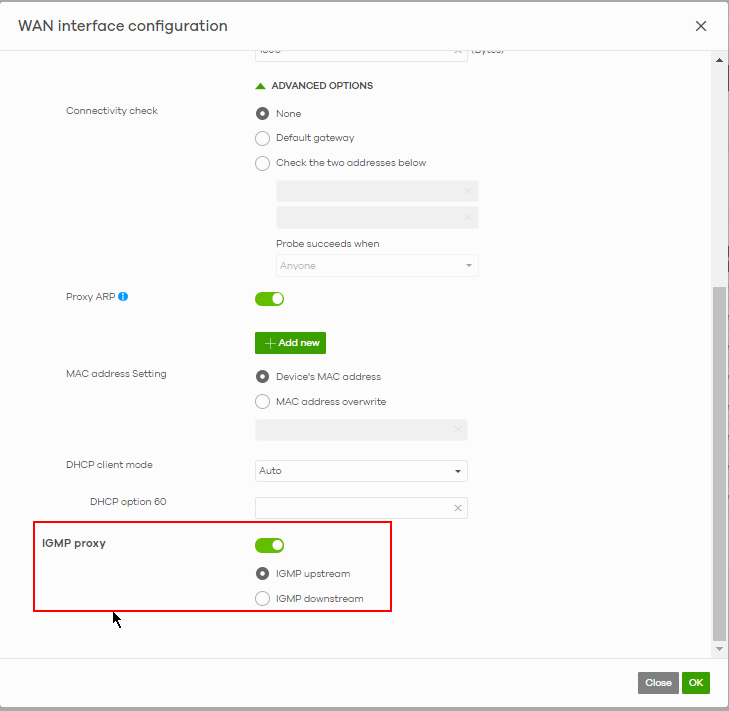Select IGMP upstream radio button

click(263, 574)
